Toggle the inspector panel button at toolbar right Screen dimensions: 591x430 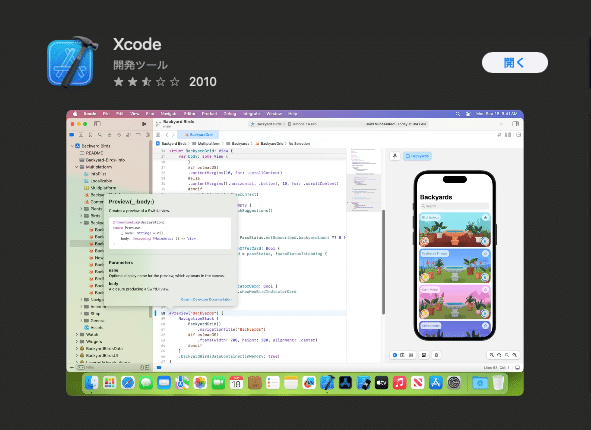tap(515, 124)
